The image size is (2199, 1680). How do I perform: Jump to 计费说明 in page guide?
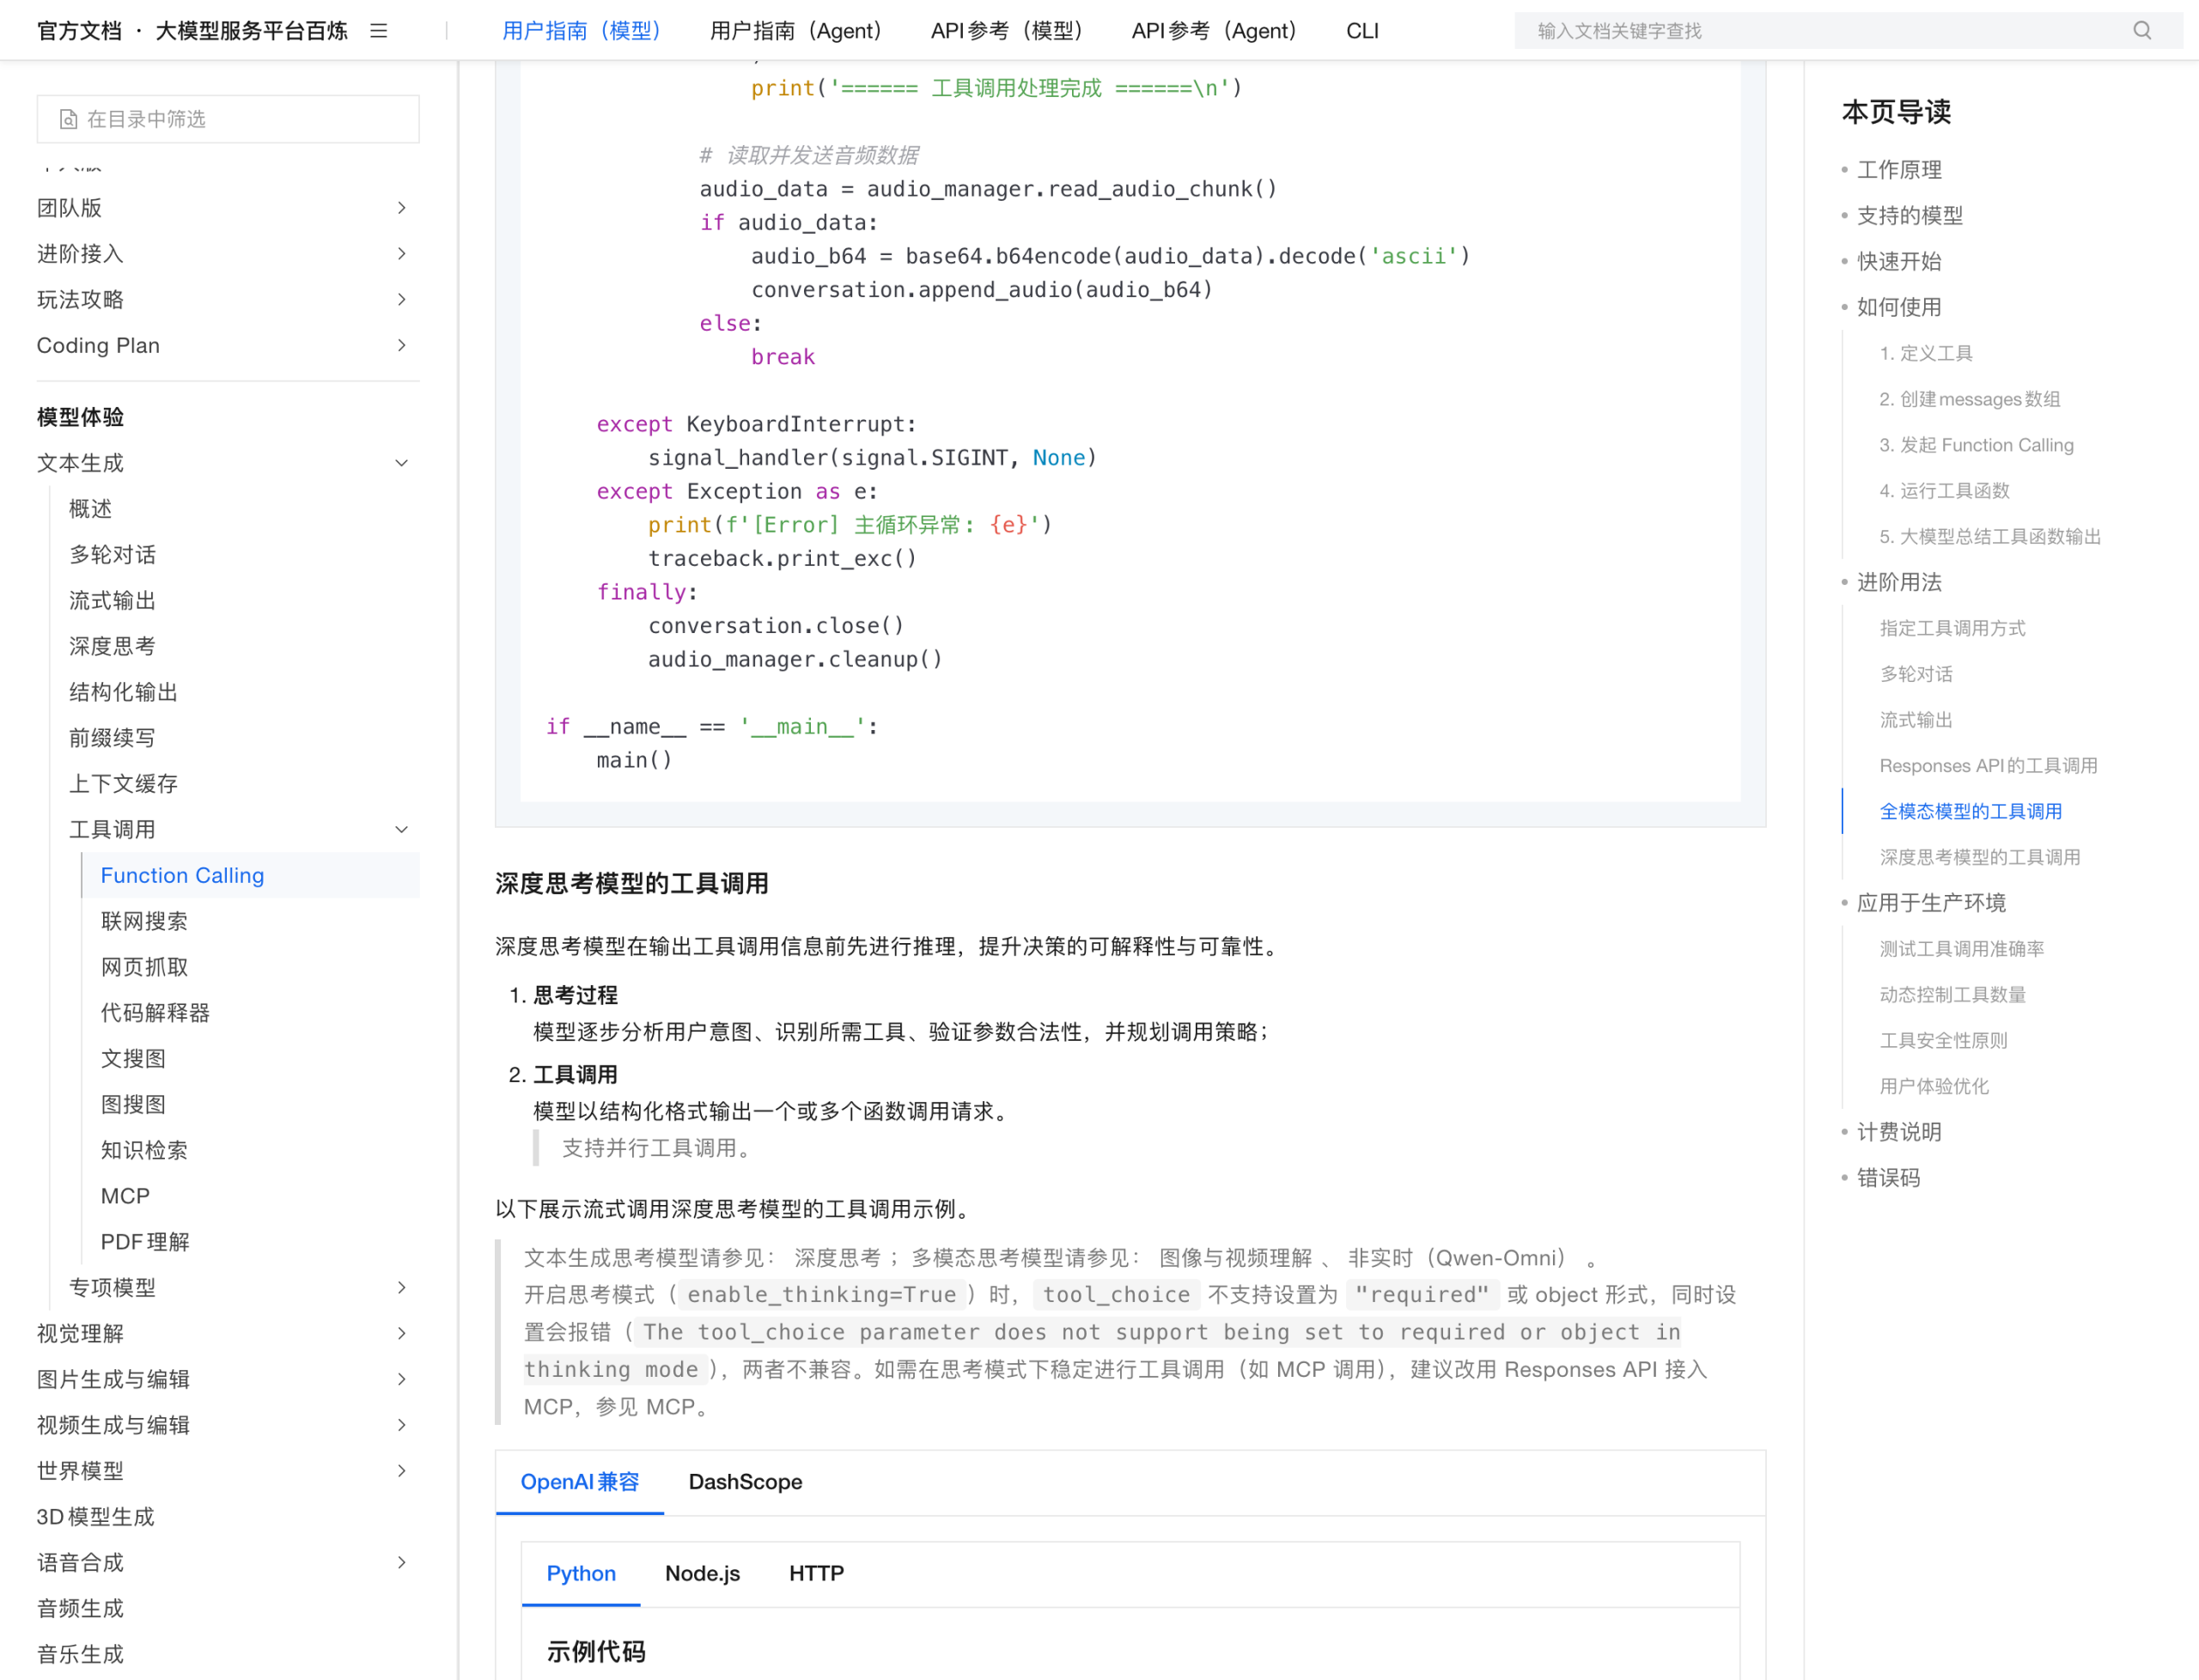pos(1899,1132)
